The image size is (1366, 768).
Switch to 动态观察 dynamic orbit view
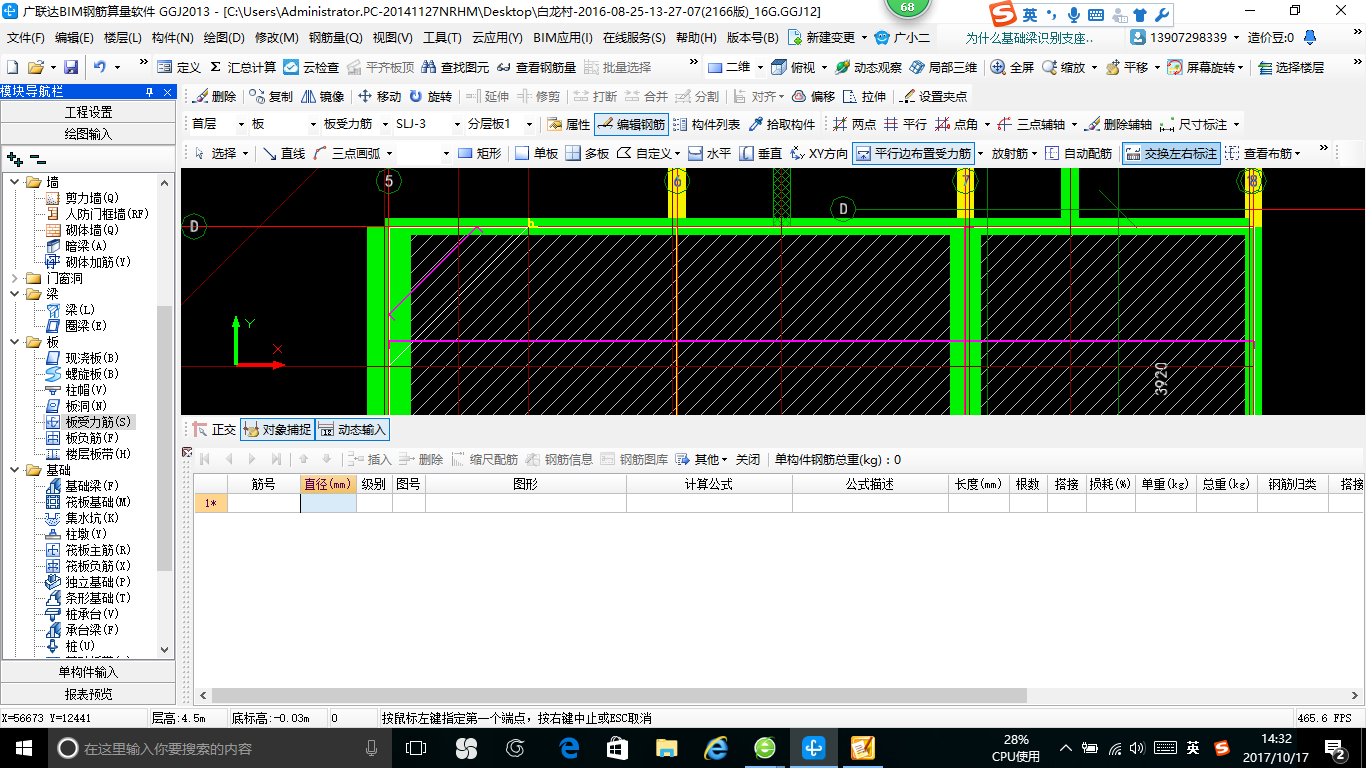tap(868, 67)
